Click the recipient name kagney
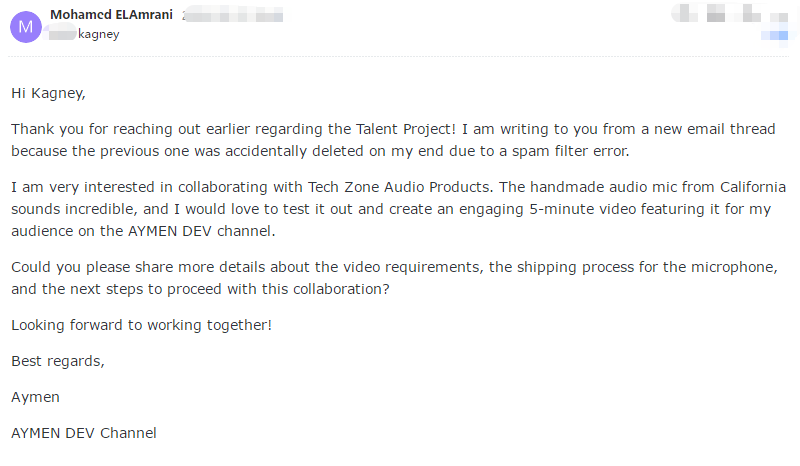Screen dimensions: 800x466 98,34
